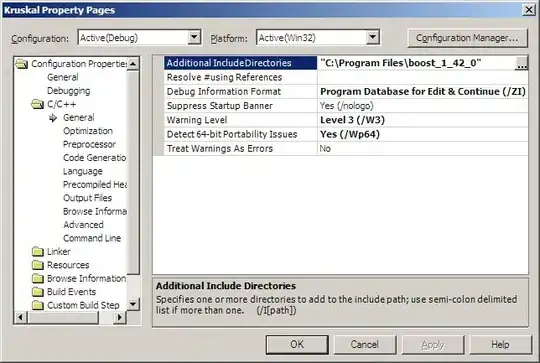The width and height of the screenshot is (540, 363).
Task: Click the Browse Information folder icon
Action: coord(38,278)
